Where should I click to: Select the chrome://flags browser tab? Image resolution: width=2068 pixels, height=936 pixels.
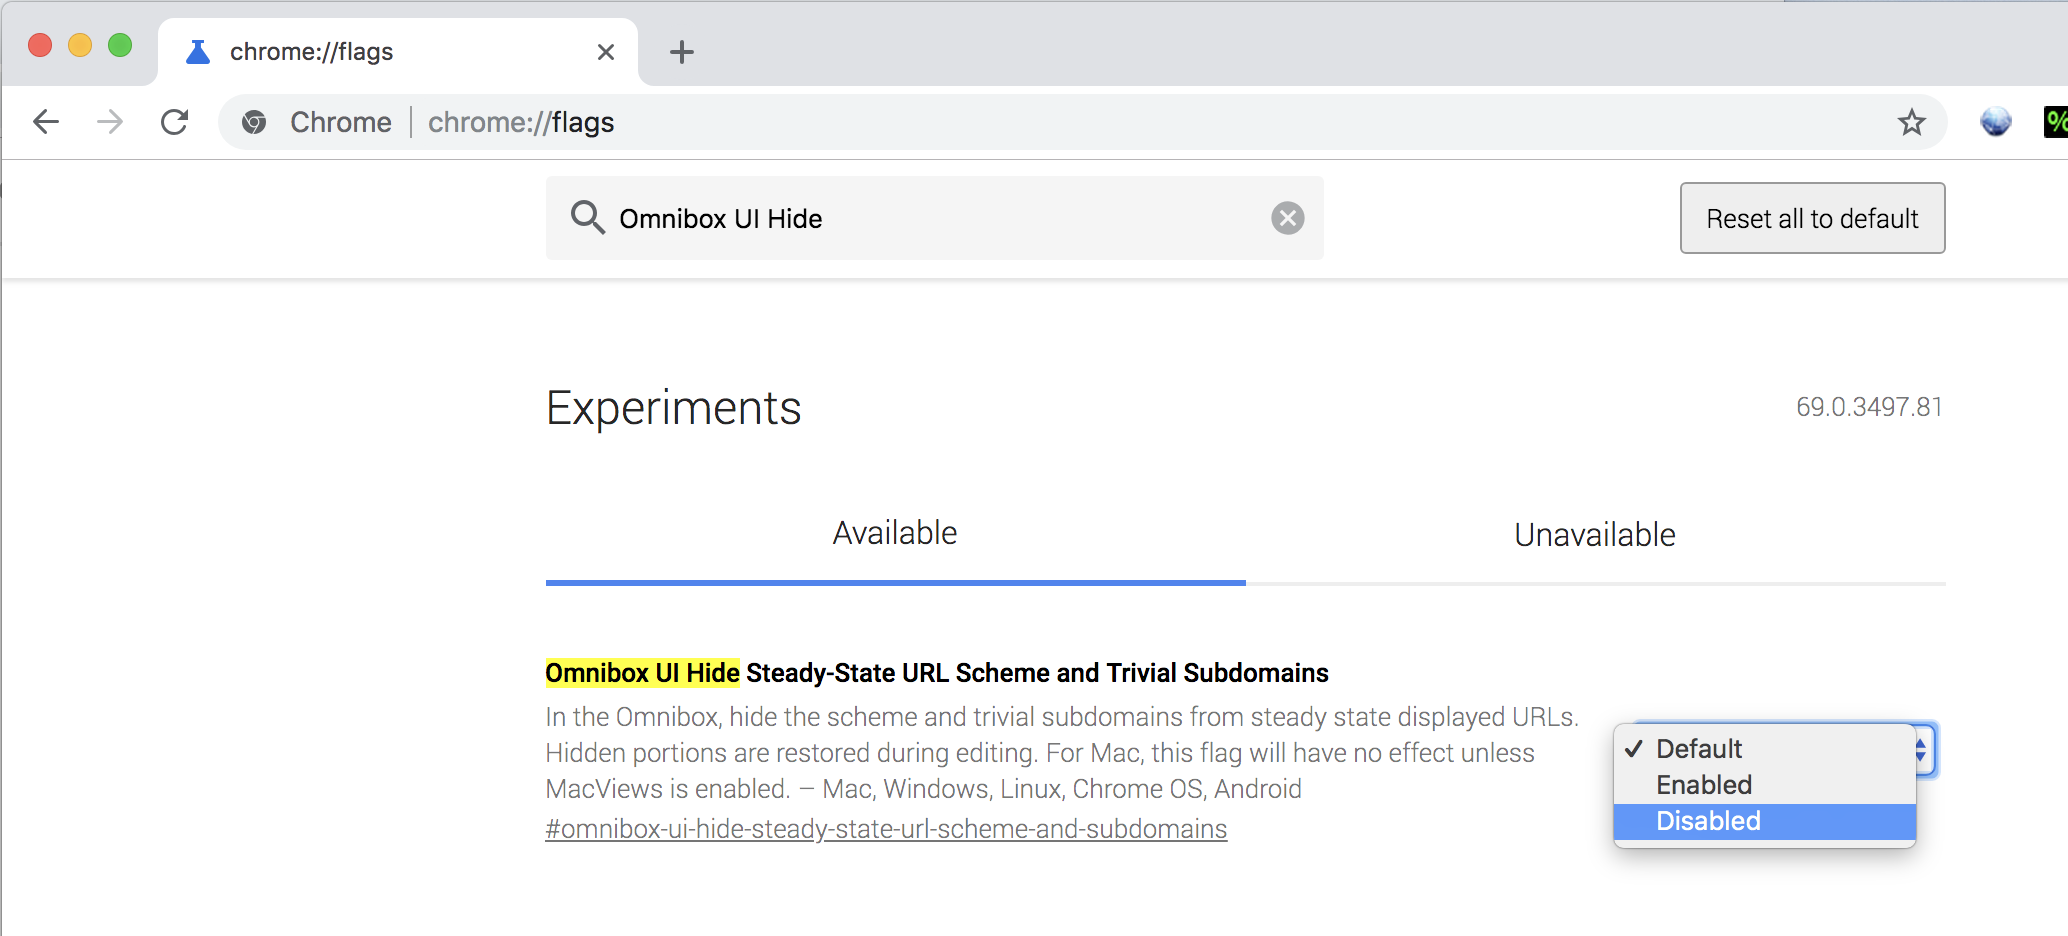coord(398,52)
